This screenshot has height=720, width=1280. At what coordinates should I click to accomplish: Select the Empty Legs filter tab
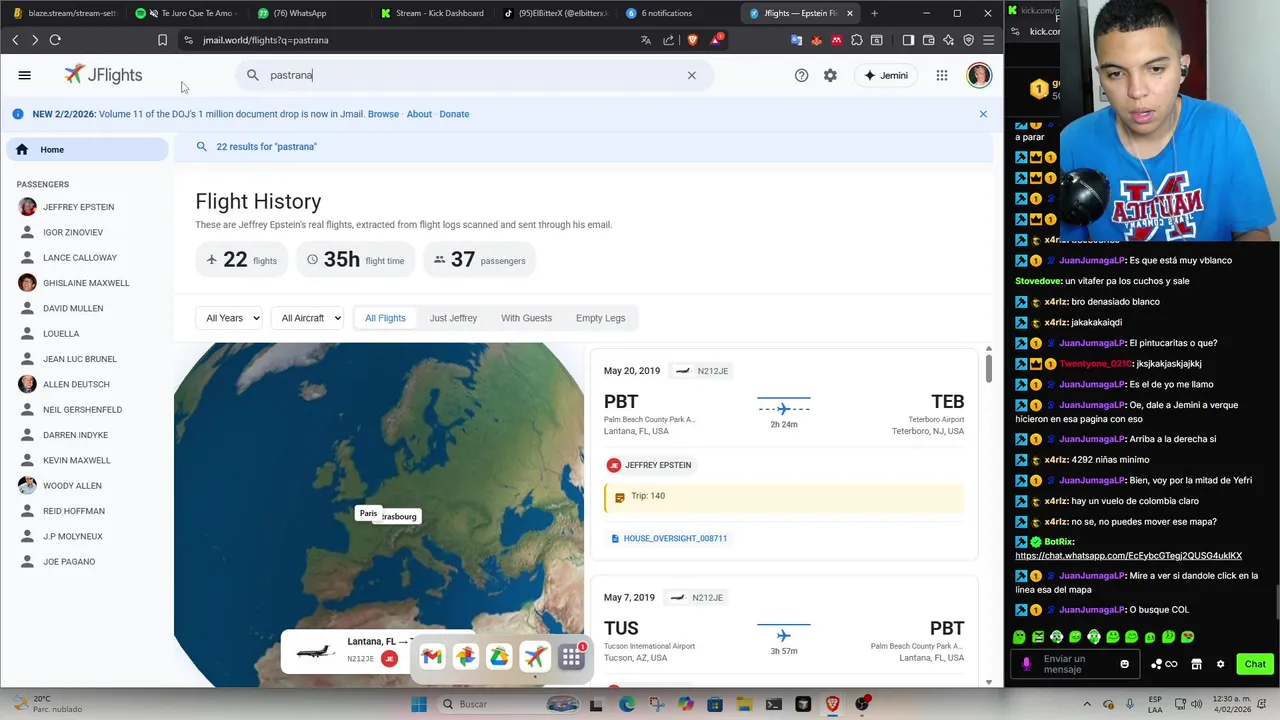pos(600,318)
